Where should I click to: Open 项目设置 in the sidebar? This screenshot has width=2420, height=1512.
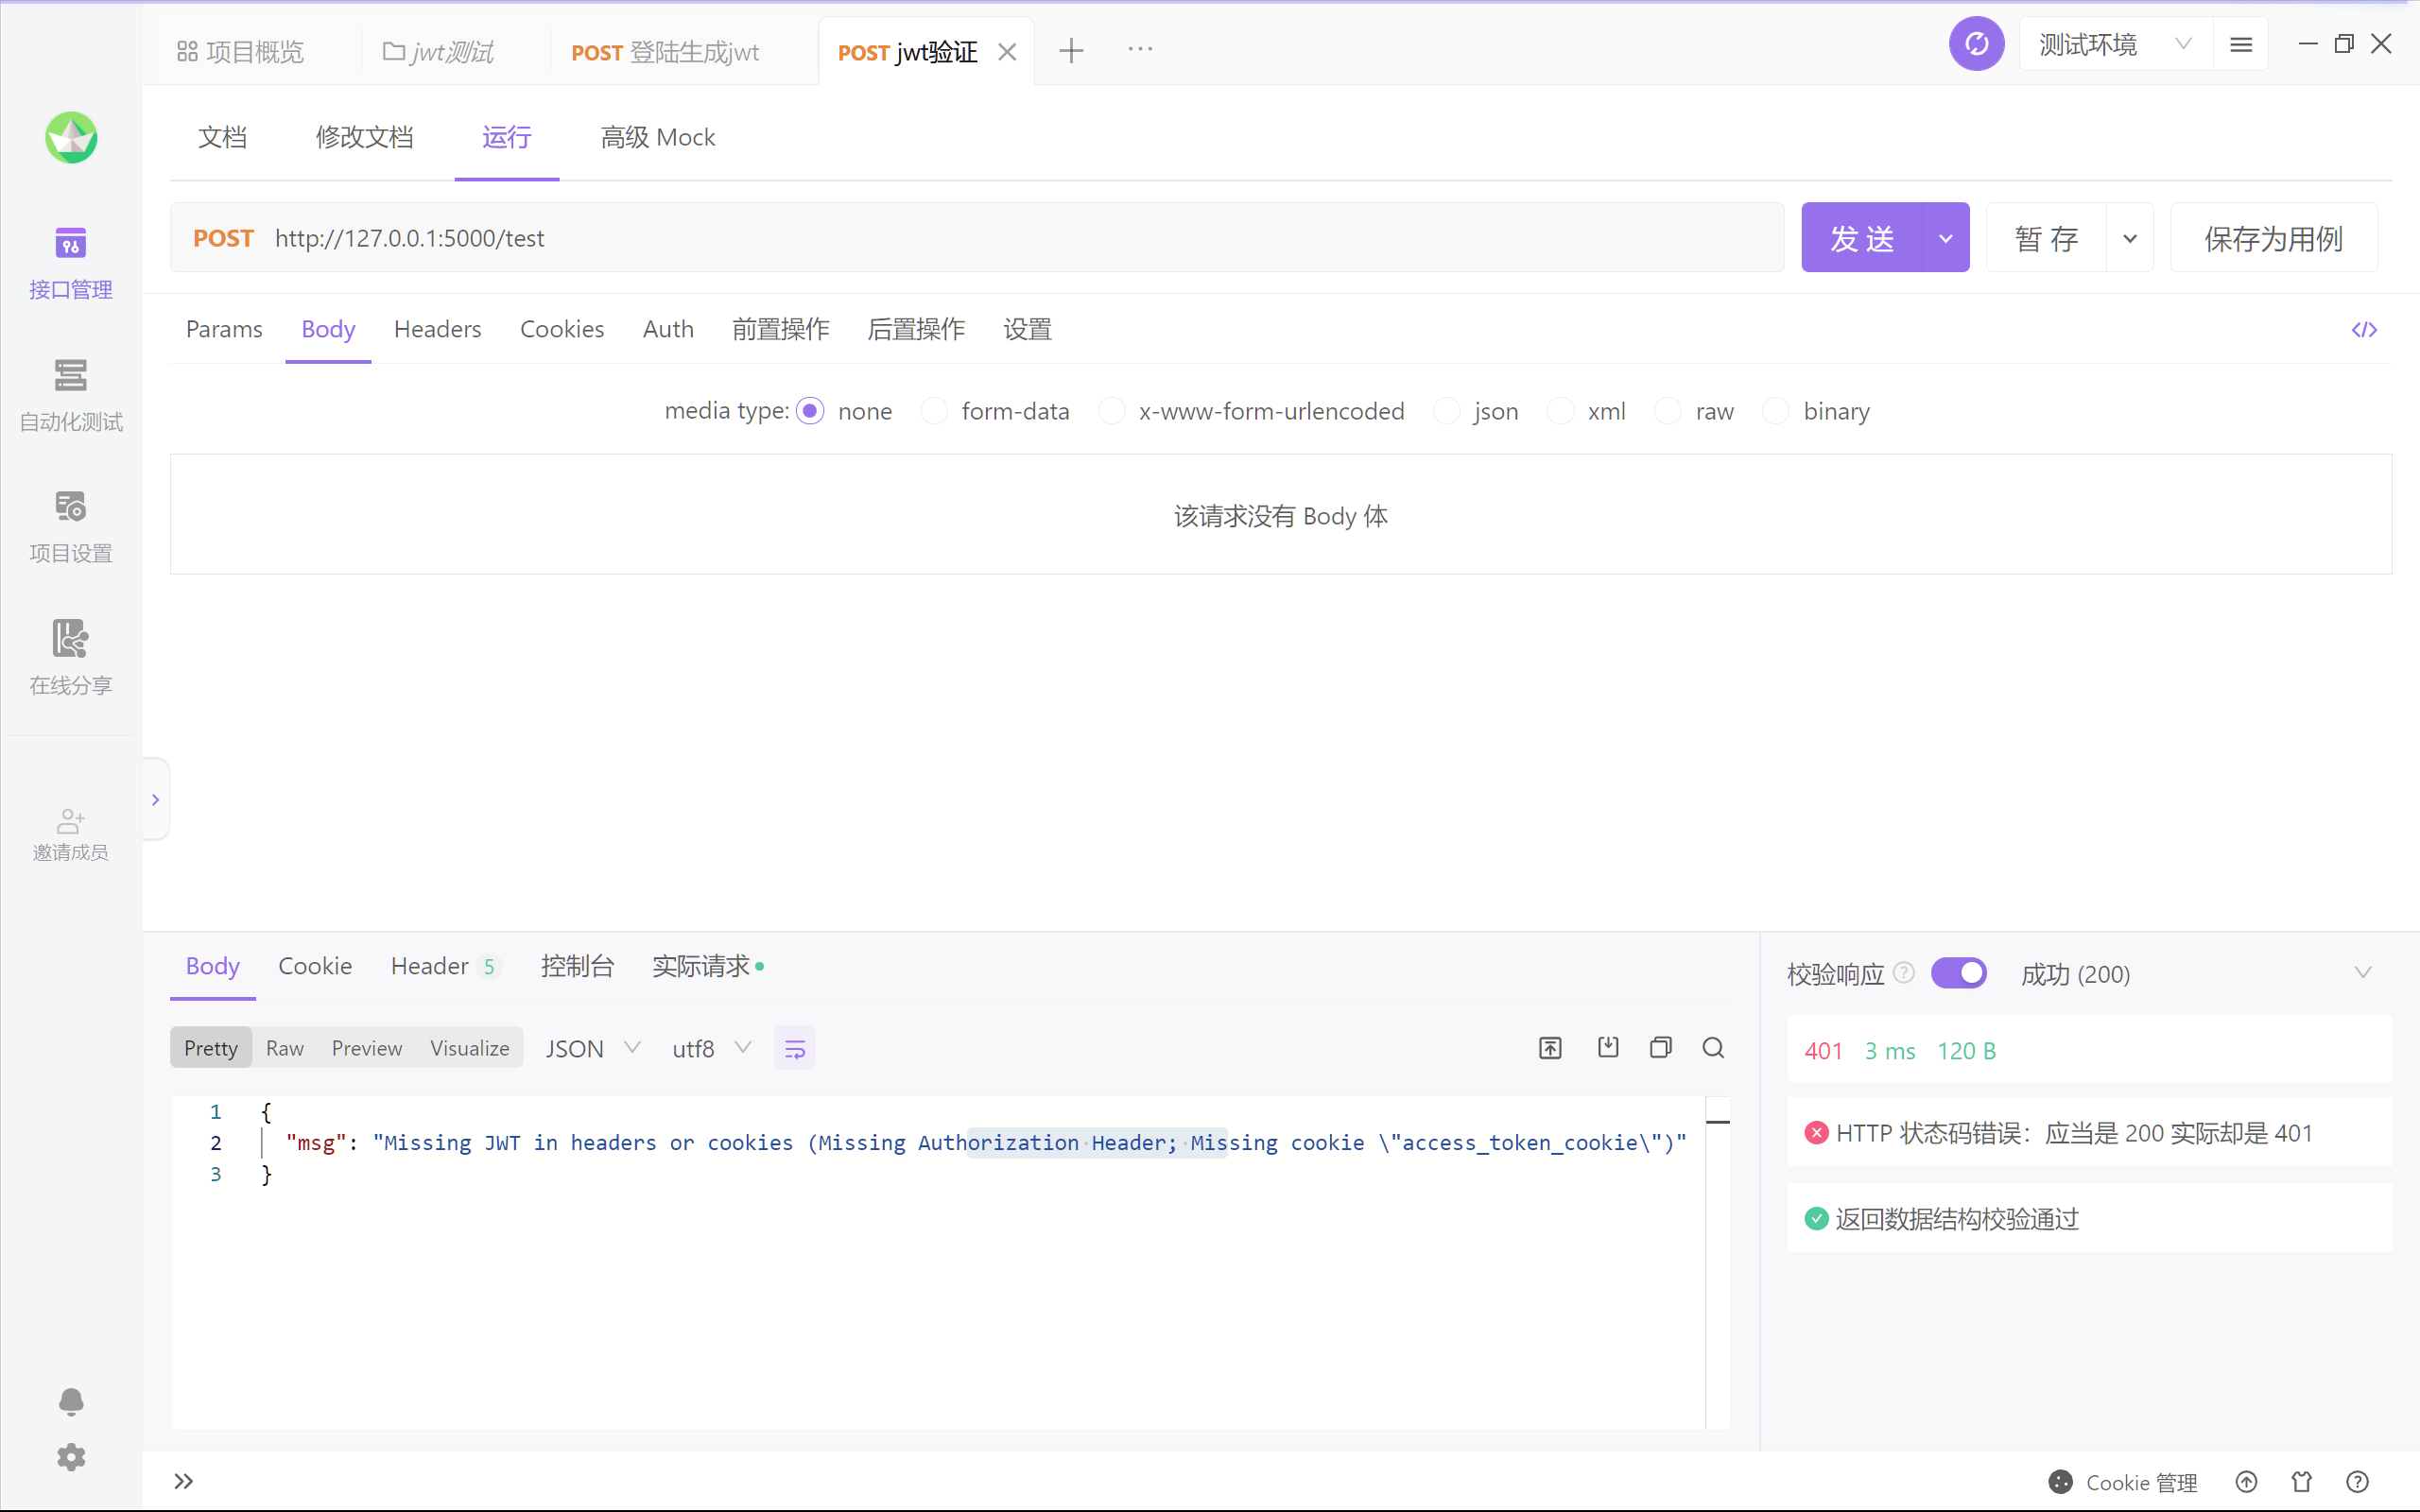coord(70,508)
